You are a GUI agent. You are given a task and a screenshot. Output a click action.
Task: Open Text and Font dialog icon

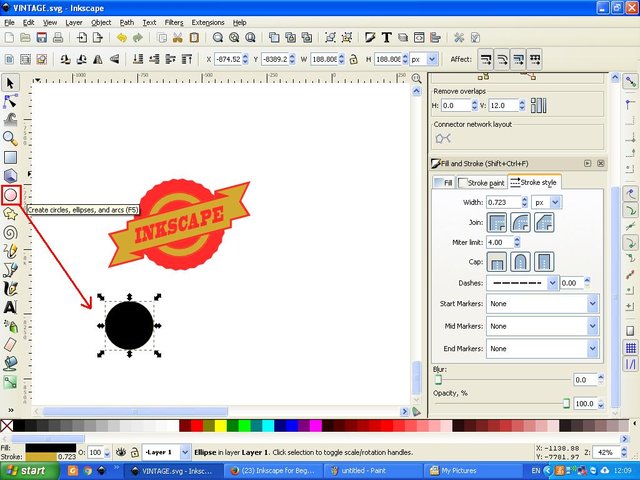click(x=387, y=38)
